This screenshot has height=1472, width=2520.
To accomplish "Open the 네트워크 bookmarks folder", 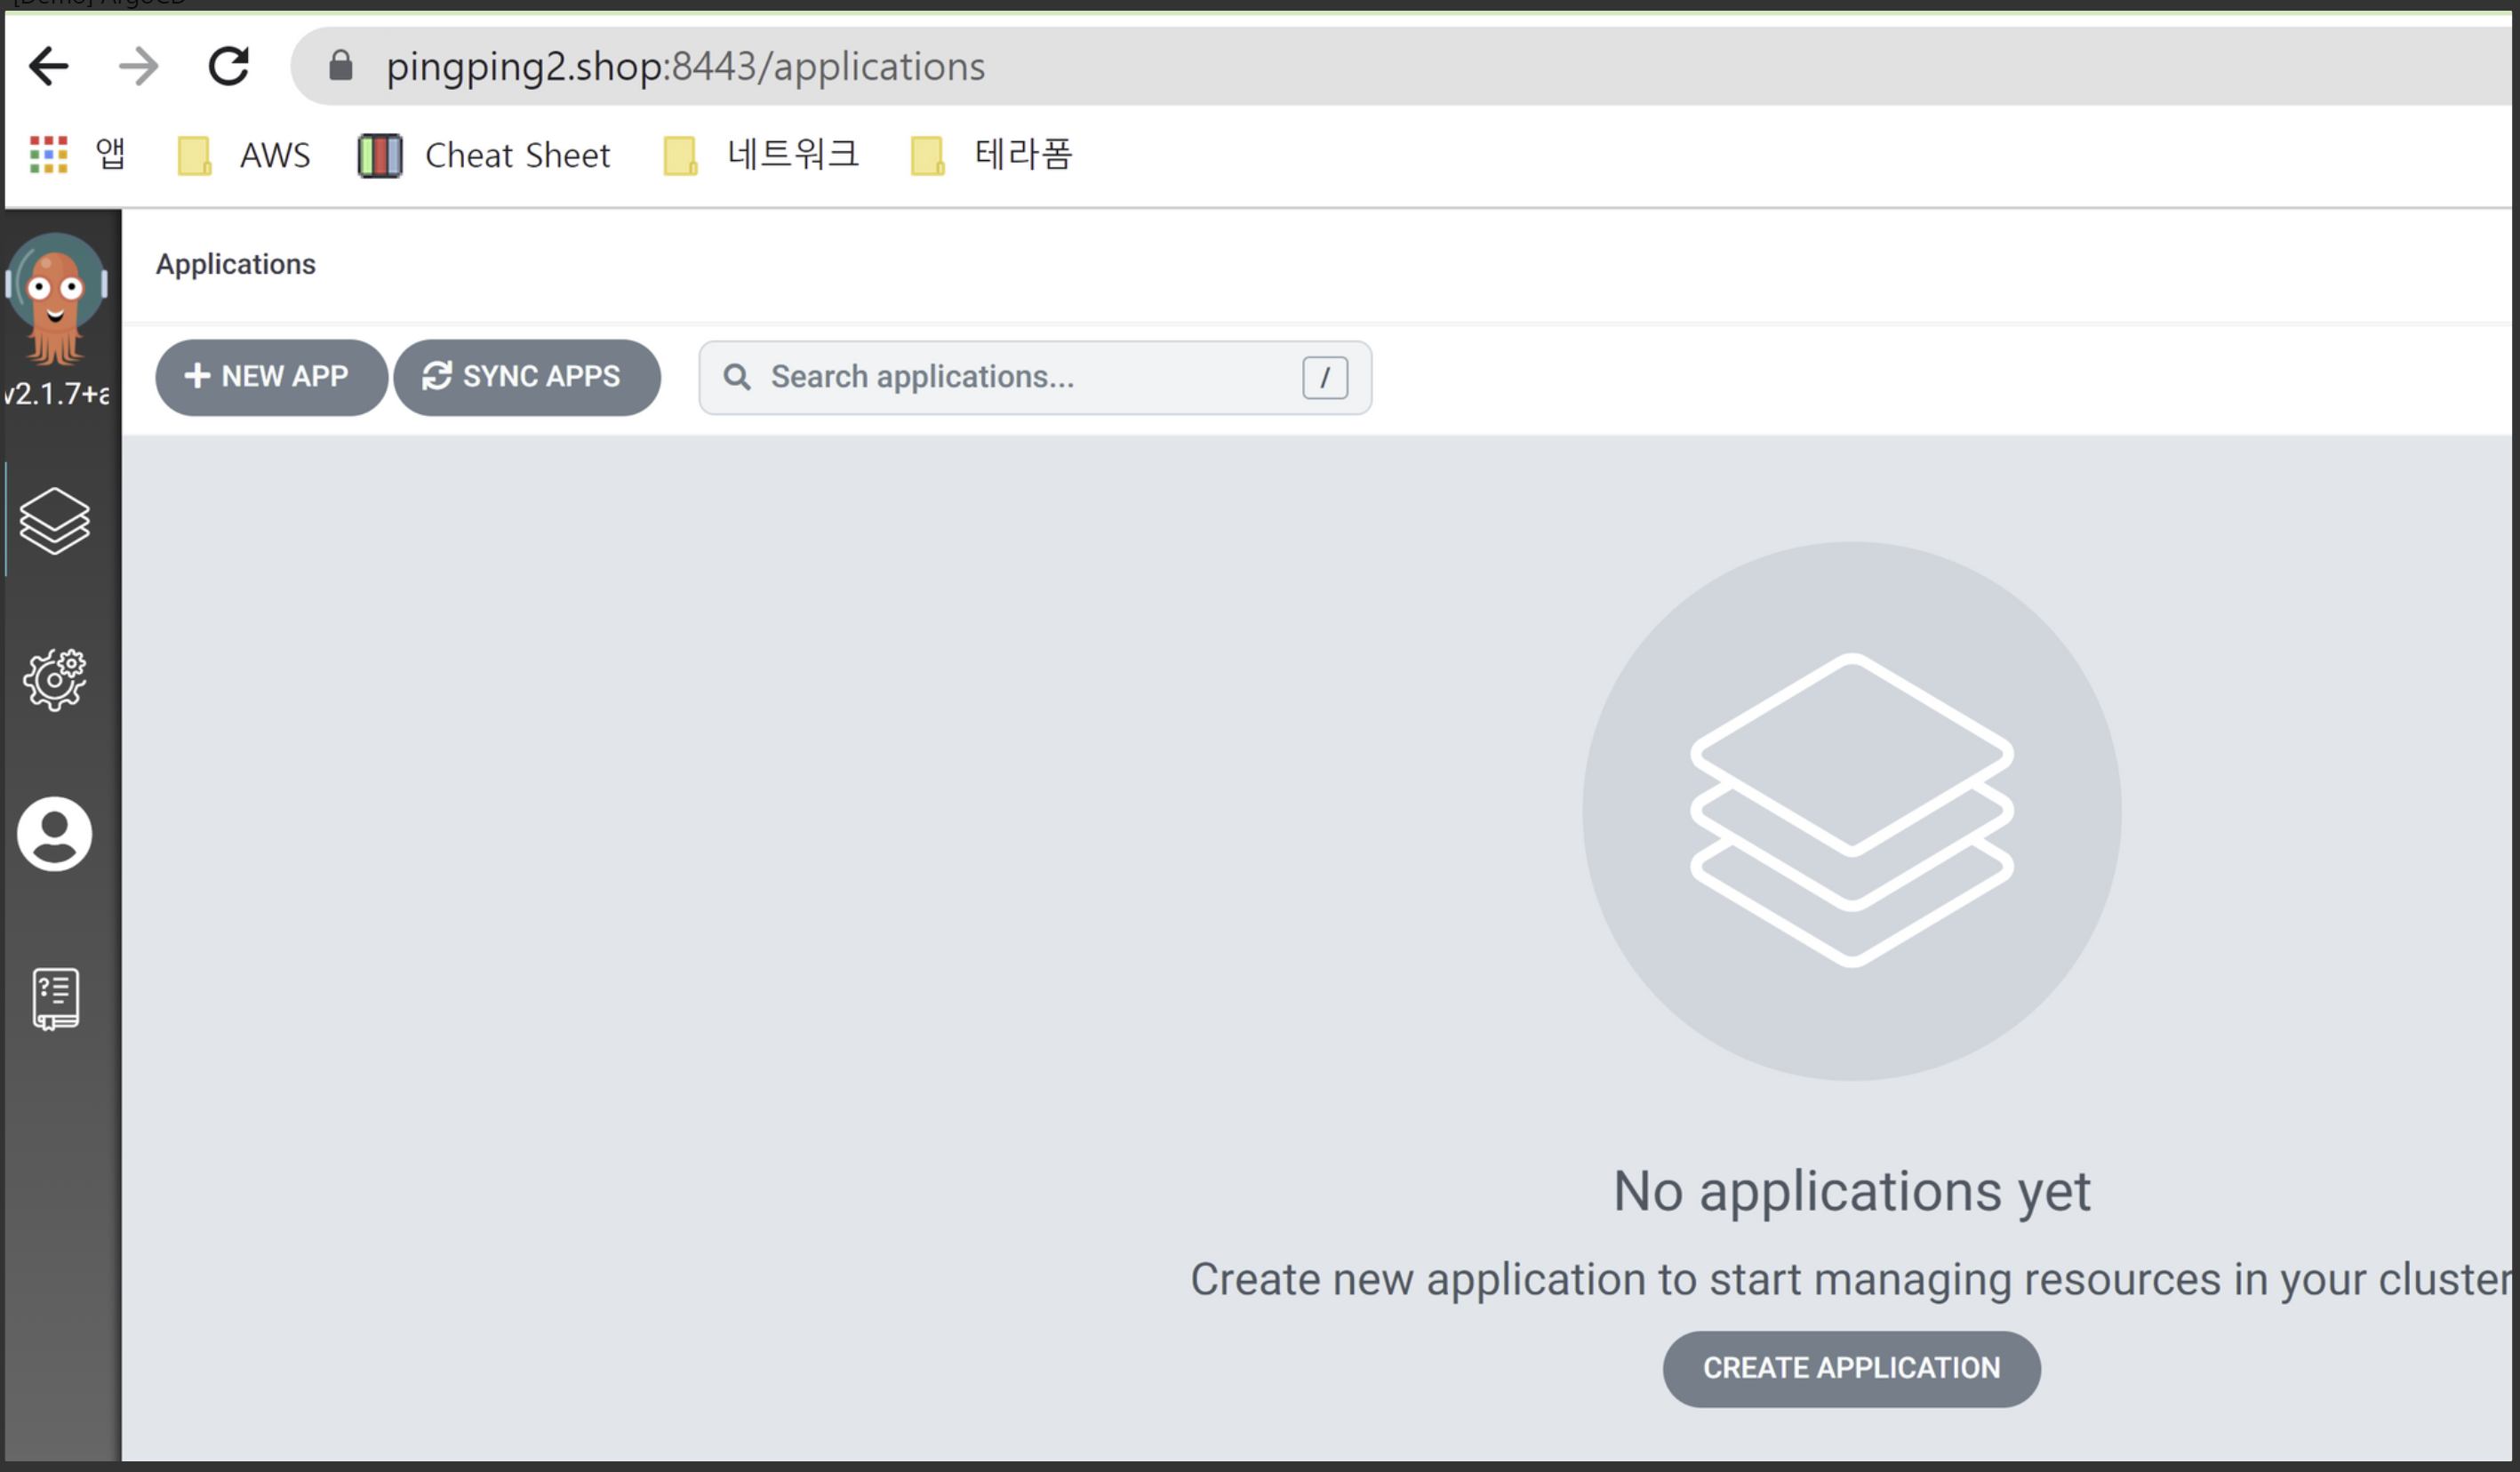I will [762, 155].
